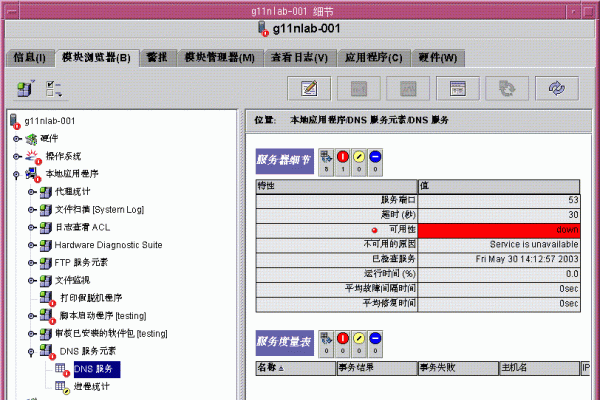Click the table icon beside 逆叠统计
This screenshot has width=600, height=400.
tap(62, 387)
